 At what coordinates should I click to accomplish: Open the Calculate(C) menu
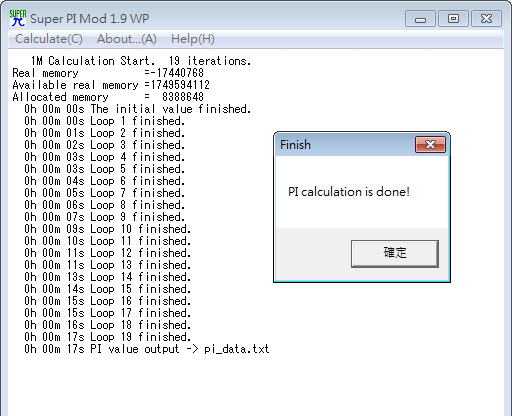[x=49, y=39]
